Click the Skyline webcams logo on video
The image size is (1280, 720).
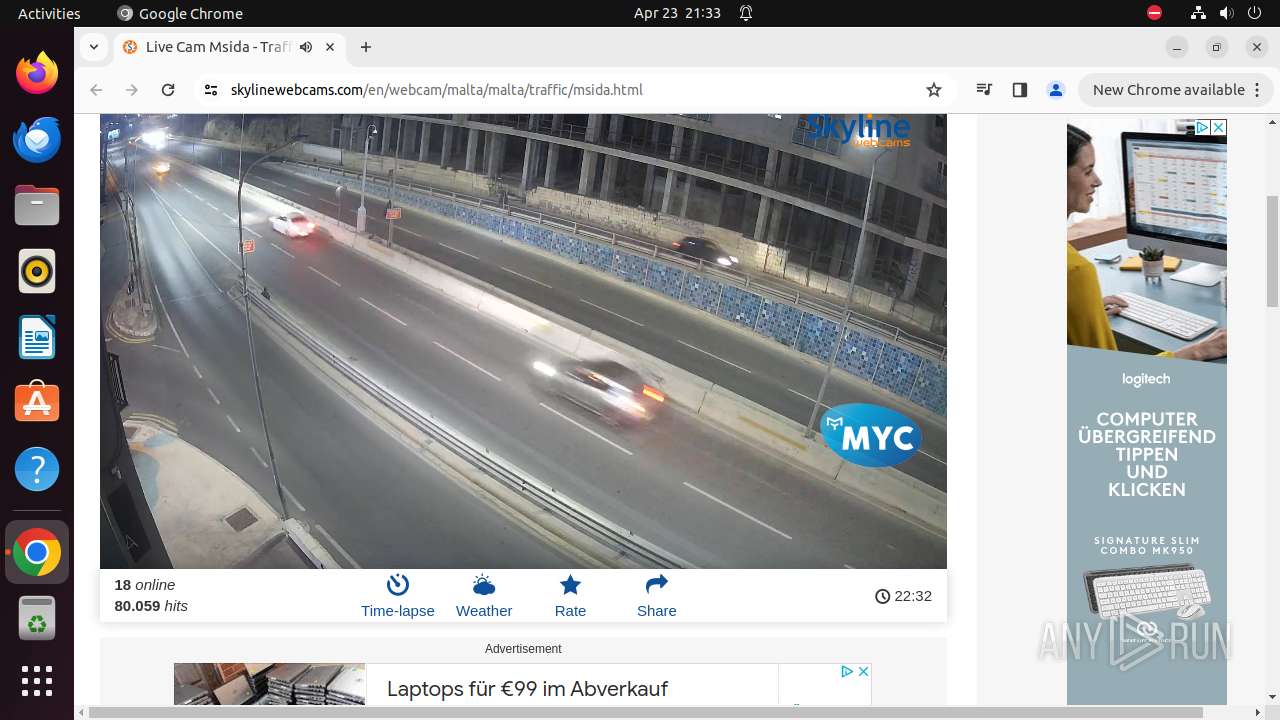point(859,130)
